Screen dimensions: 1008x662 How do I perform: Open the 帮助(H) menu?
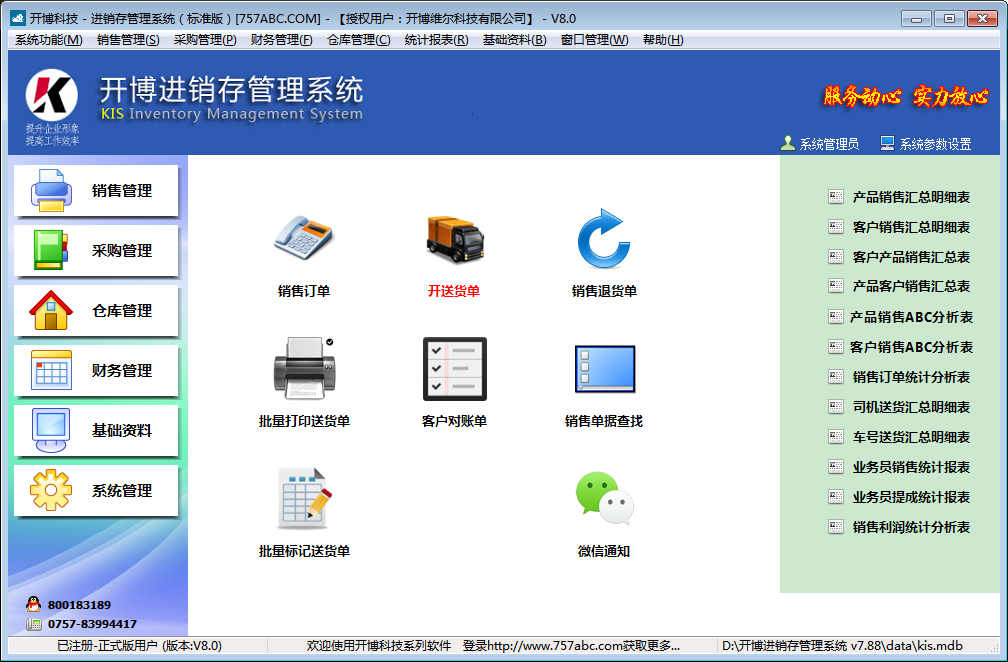click(x=663, y=40)
